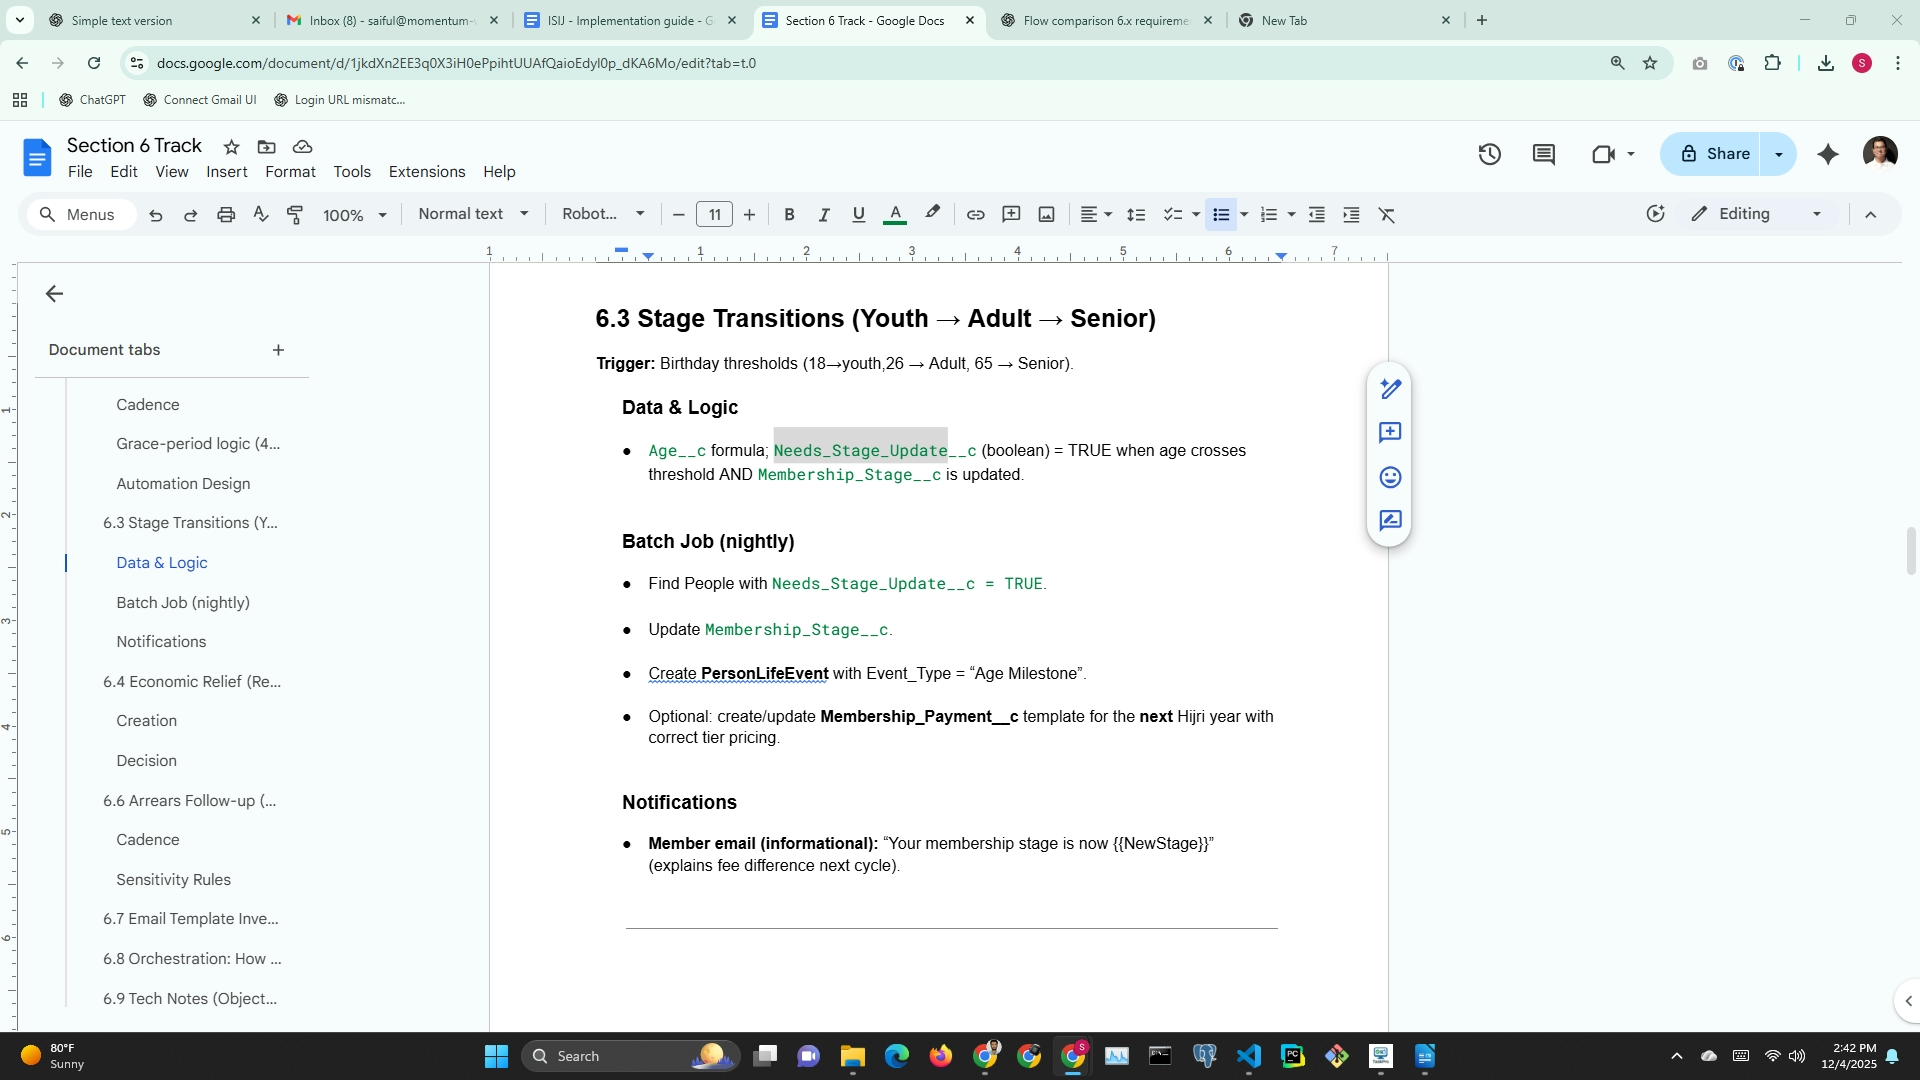Screen dimensions: 1920x1080
Task: Open the Normal text style dropdown
Action: click(x=473, y=214)
